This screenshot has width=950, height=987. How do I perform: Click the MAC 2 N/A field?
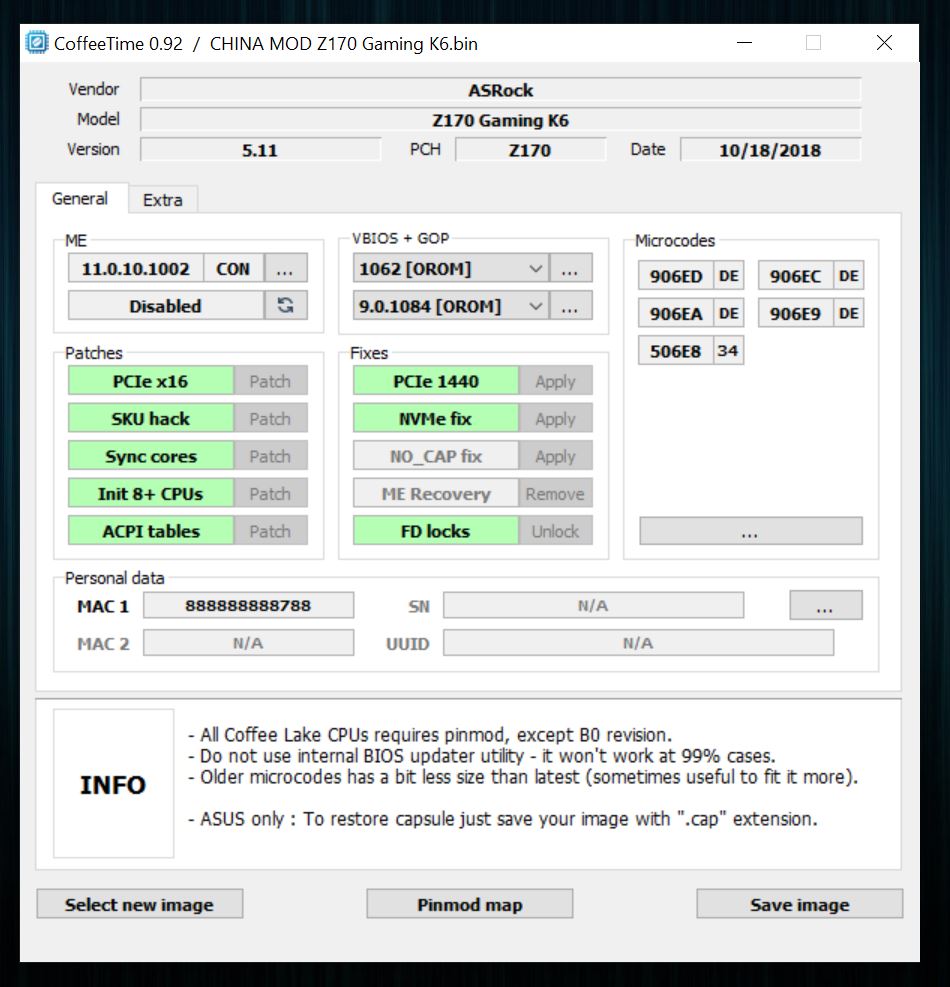click(248, 643)
